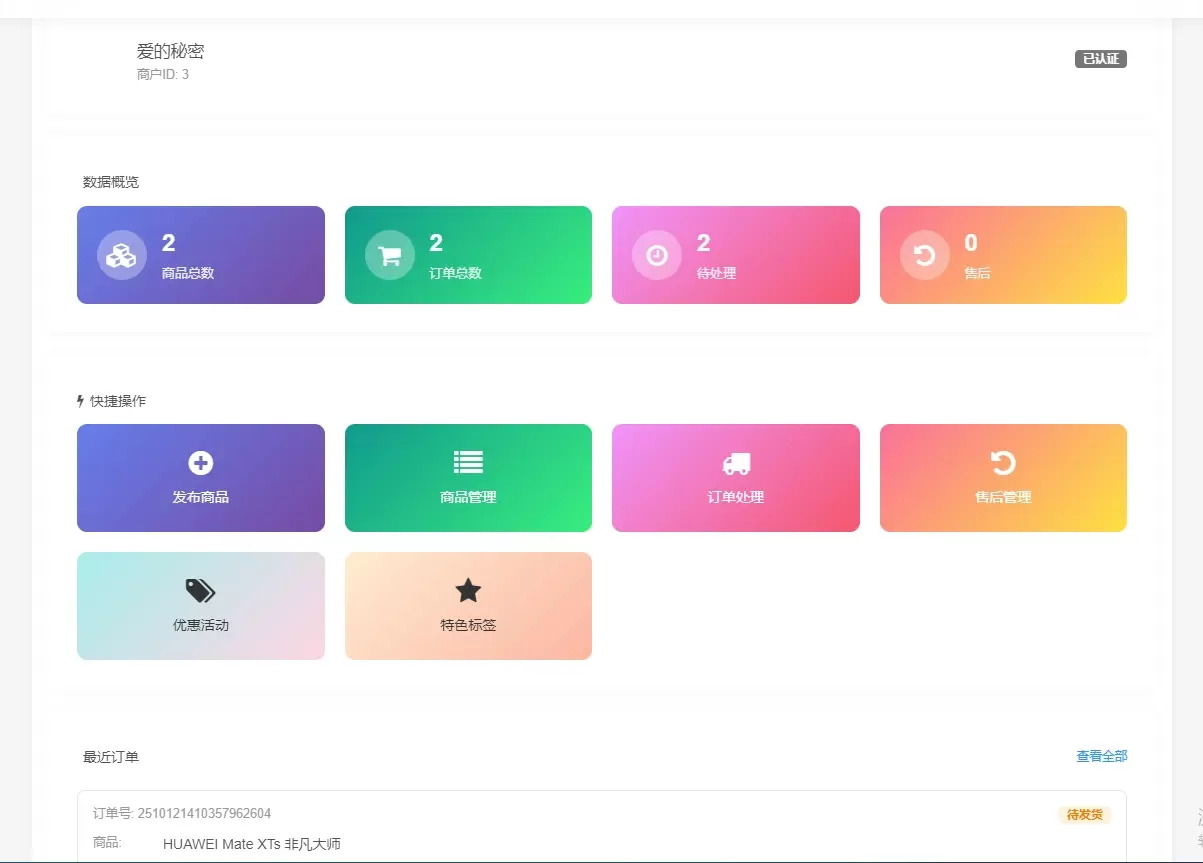Click the plus icon on 发布商品

click(x=201, y=462)
